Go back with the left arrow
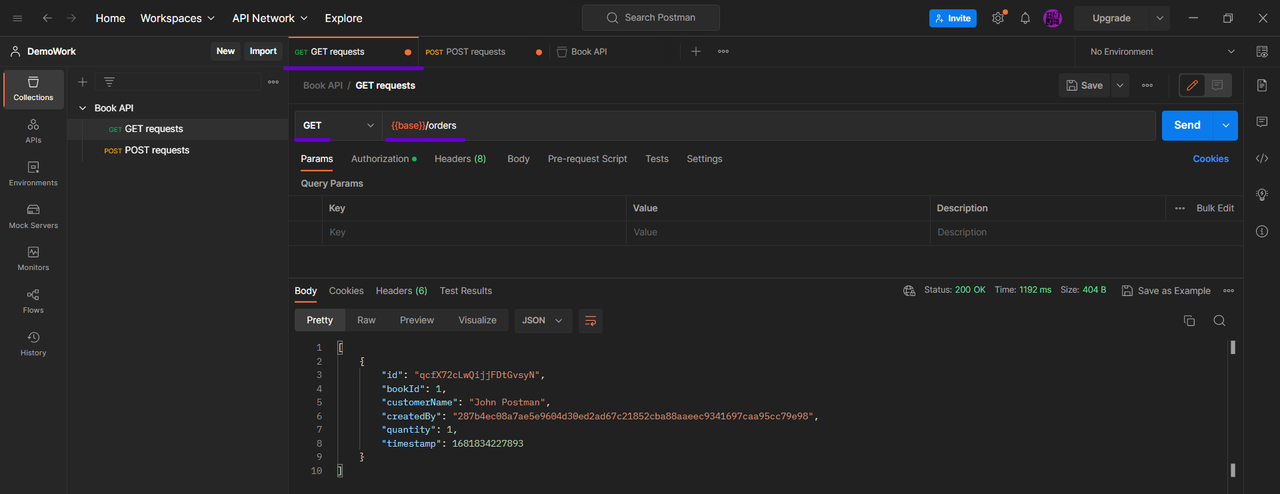This screenshot has width=1280, height=494. click(47, 18)
